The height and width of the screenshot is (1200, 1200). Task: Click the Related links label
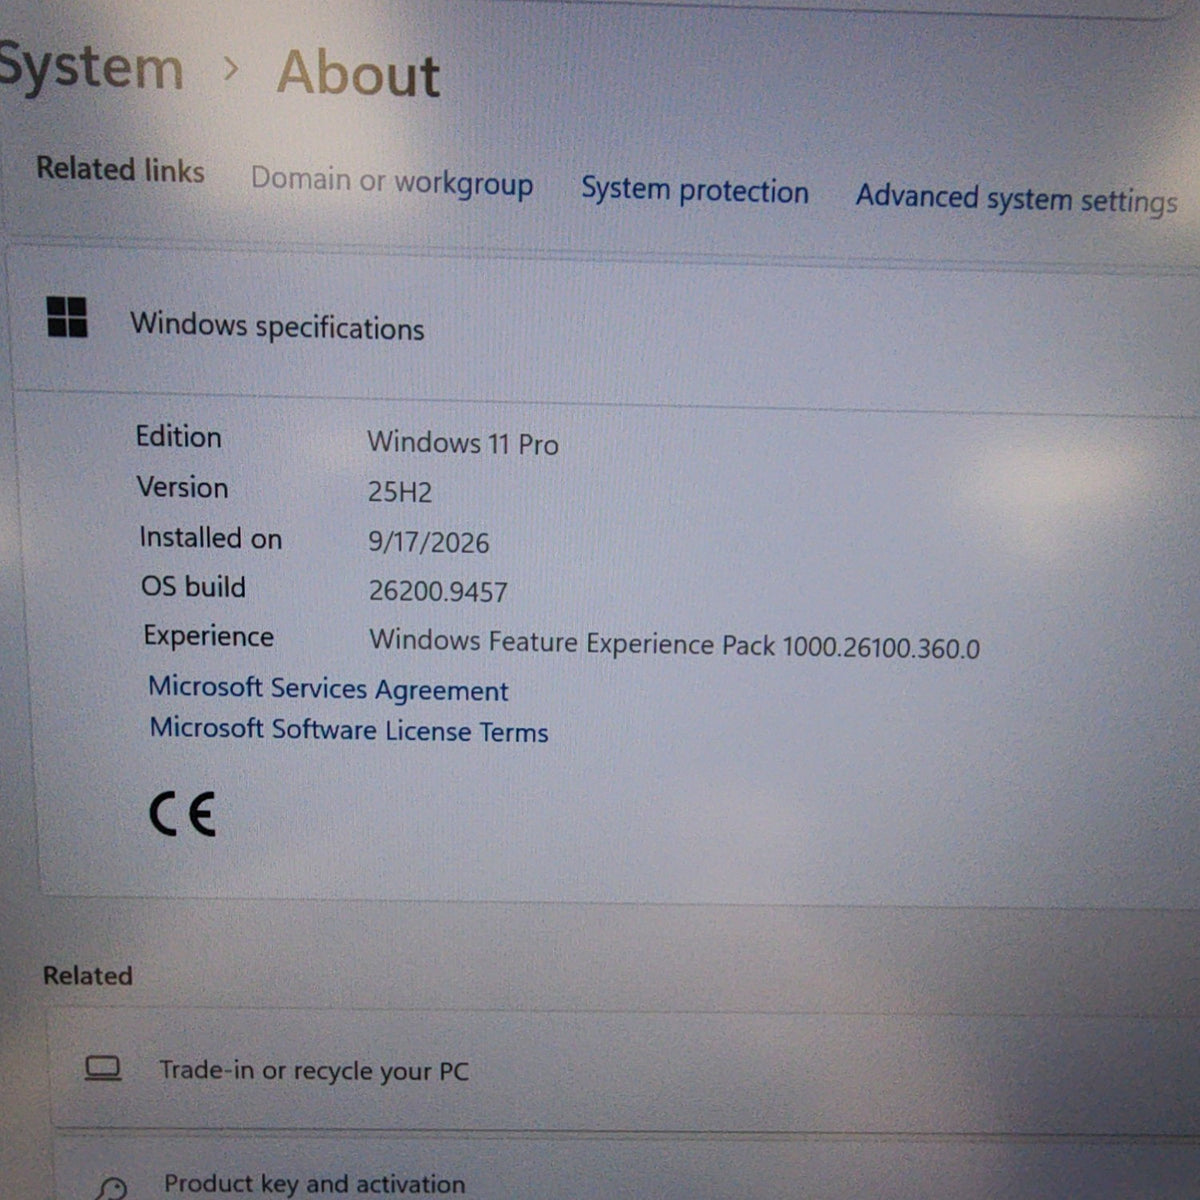coord(120,169)
